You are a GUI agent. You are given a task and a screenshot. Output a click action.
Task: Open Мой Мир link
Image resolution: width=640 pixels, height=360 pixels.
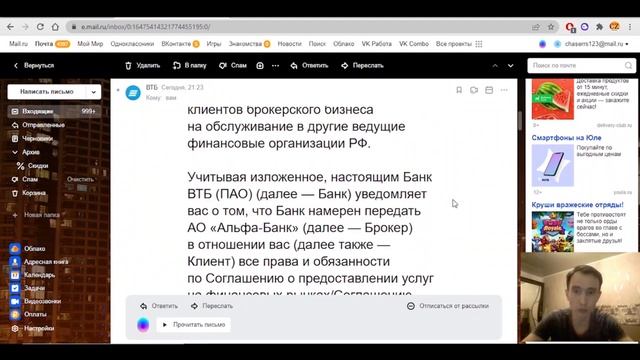pos(90,44)
